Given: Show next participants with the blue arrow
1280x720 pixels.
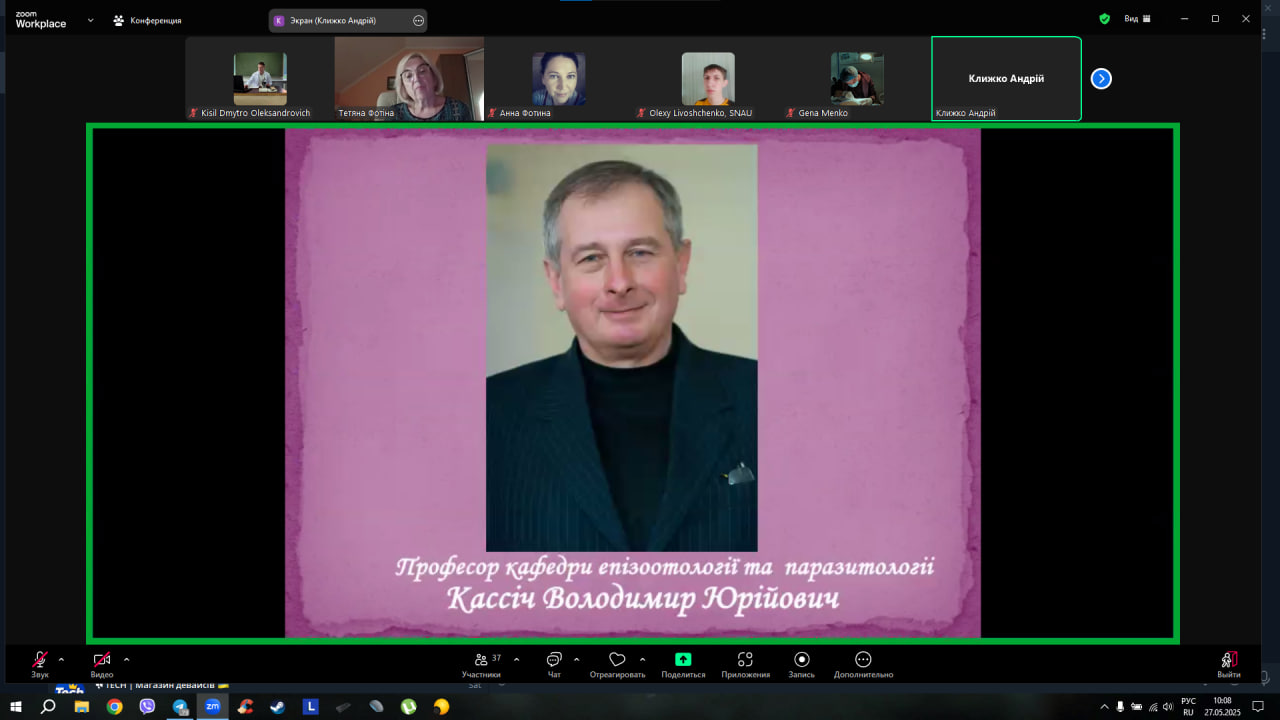Looking at the screenshot, I should click(x=1101, y=78).
